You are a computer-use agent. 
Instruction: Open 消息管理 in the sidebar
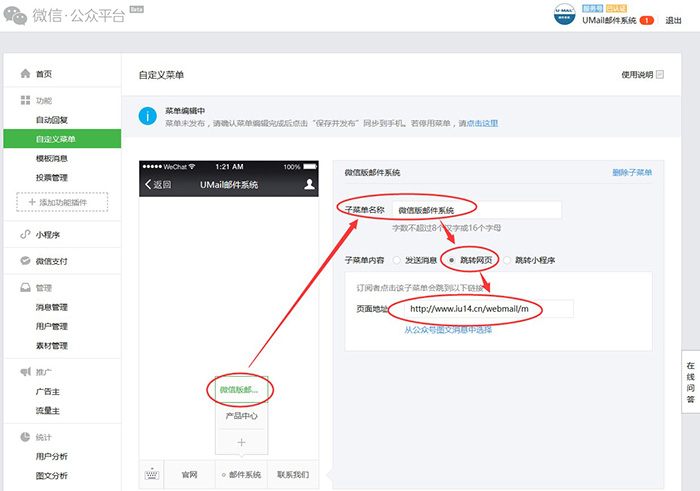pyautogui.click(x=52, y=307)
